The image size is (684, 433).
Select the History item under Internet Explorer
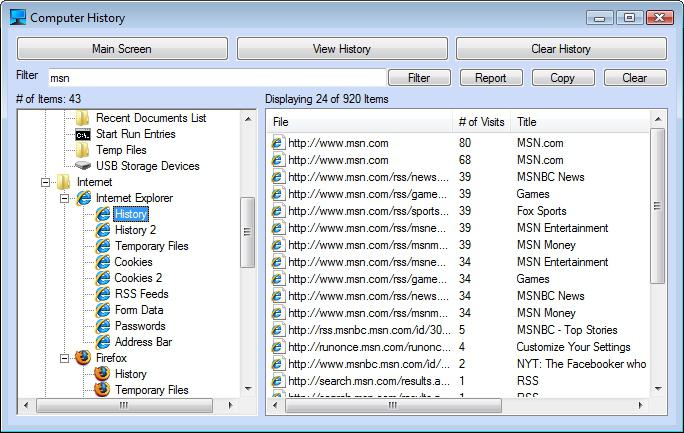pyautogui.click(x=131, y=214)
